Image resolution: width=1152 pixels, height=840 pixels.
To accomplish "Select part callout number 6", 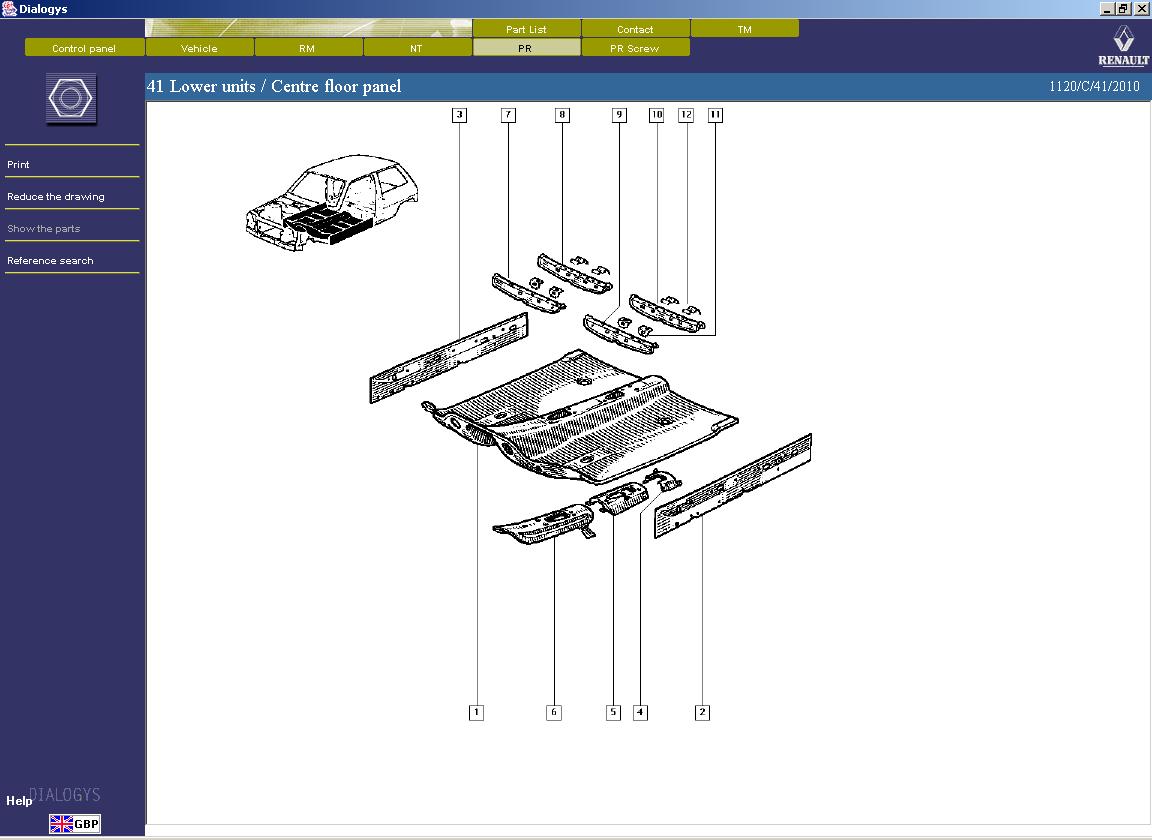I will pyautogui.click(x=554, y=712).
